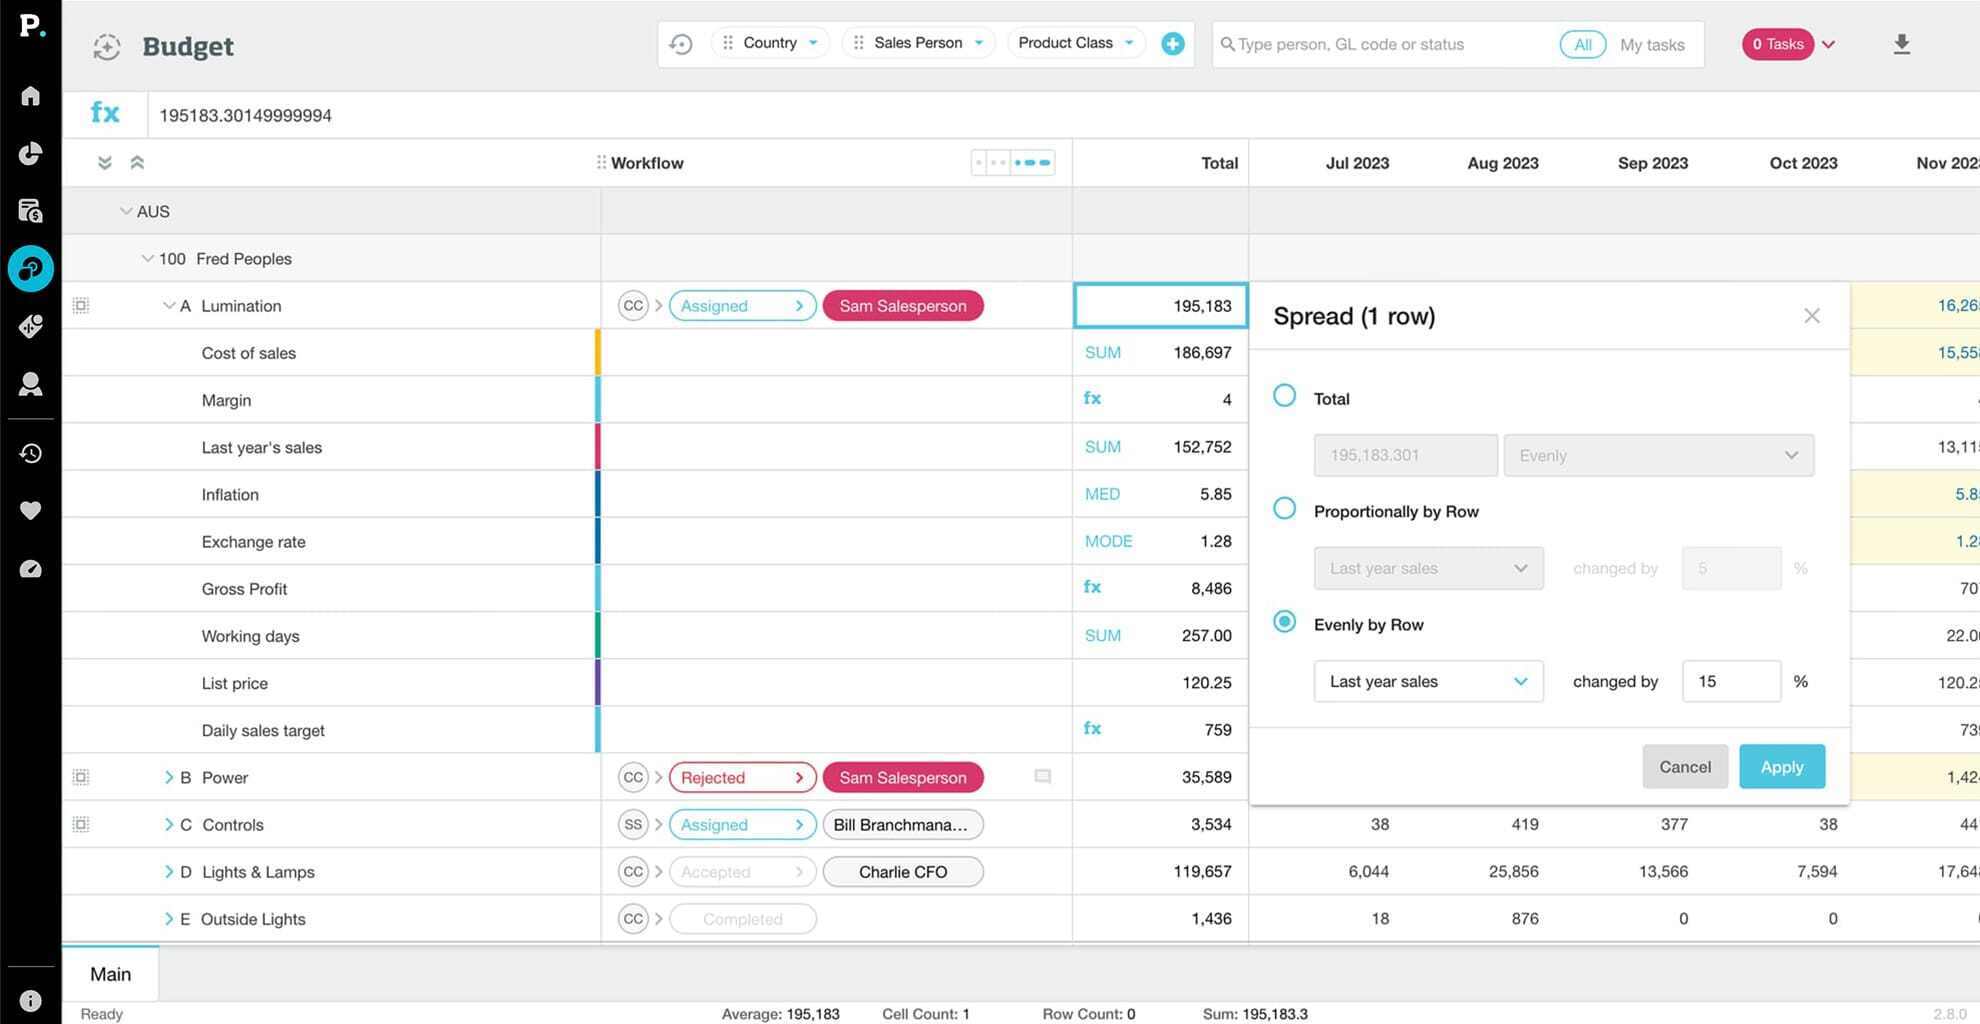Switch to the Main sheet tab

(x=110, y=974)
